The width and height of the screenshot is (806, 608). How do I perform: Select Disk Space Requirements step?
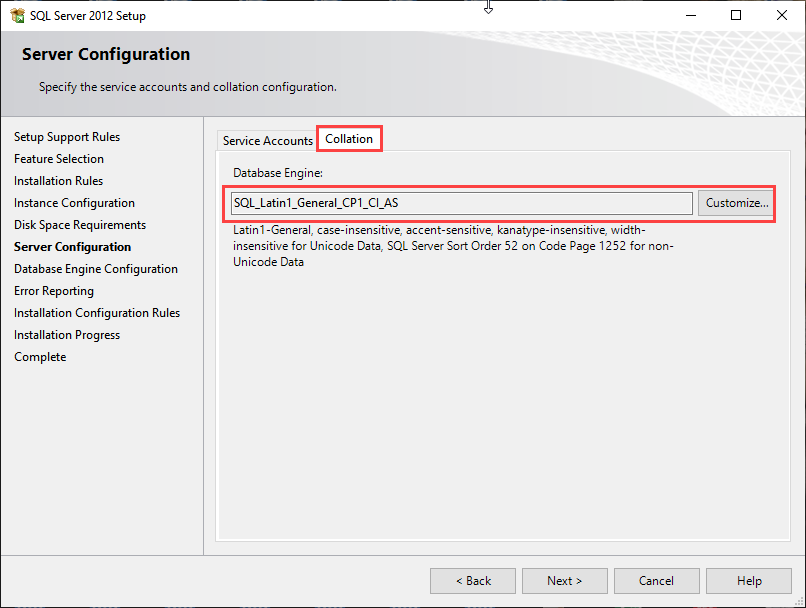point(80,225)
